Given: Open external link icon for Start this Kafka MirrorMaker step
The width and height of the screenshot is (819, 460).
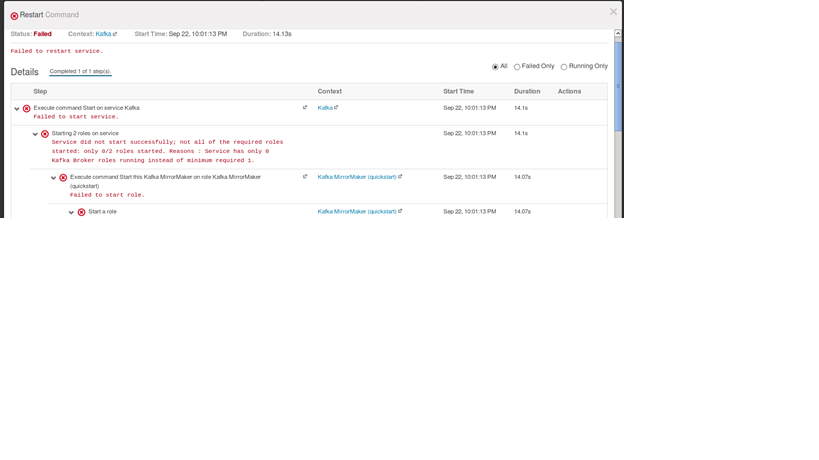Looking at the screenshot, I should 305,176.
